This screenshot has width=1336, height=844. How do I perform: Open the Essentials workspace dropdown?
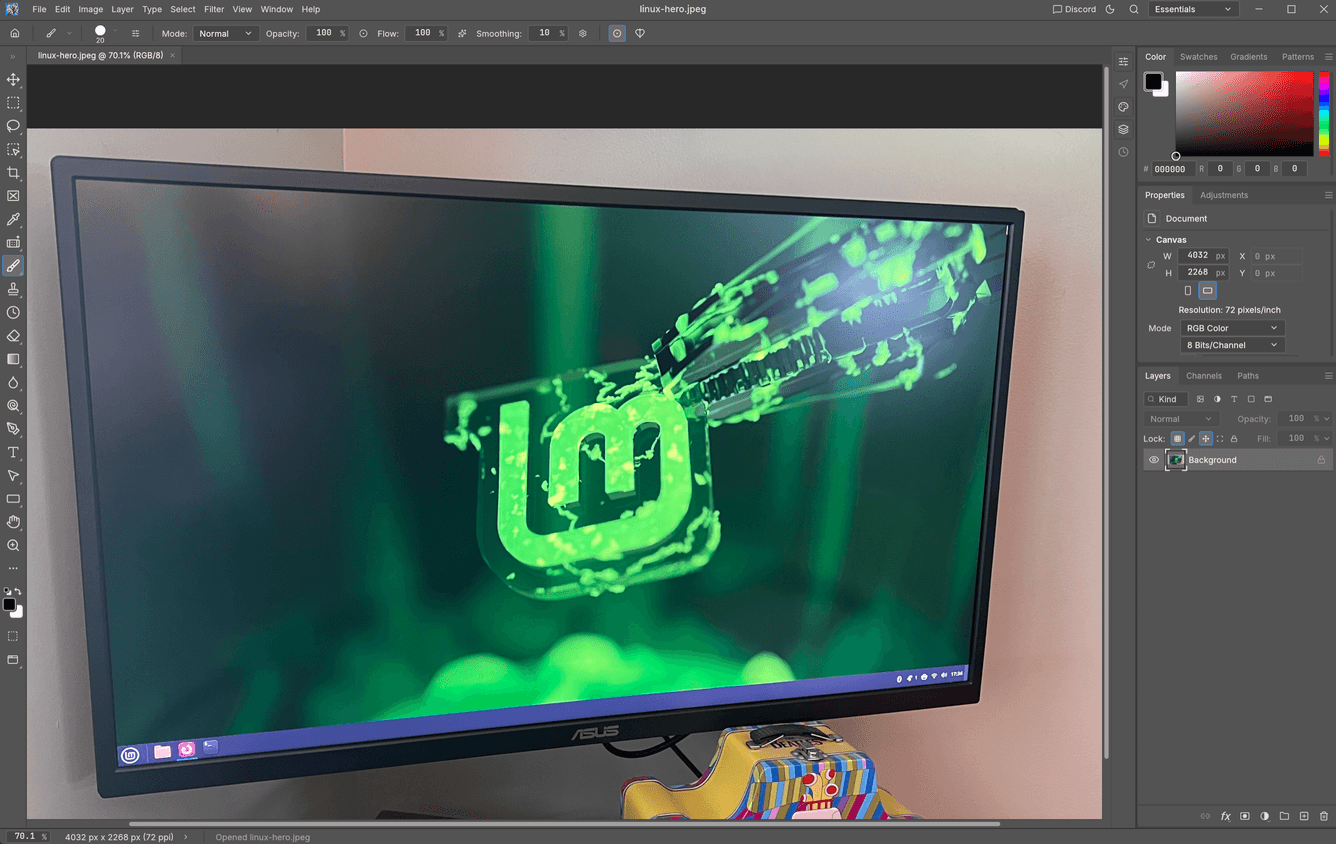1193,9
